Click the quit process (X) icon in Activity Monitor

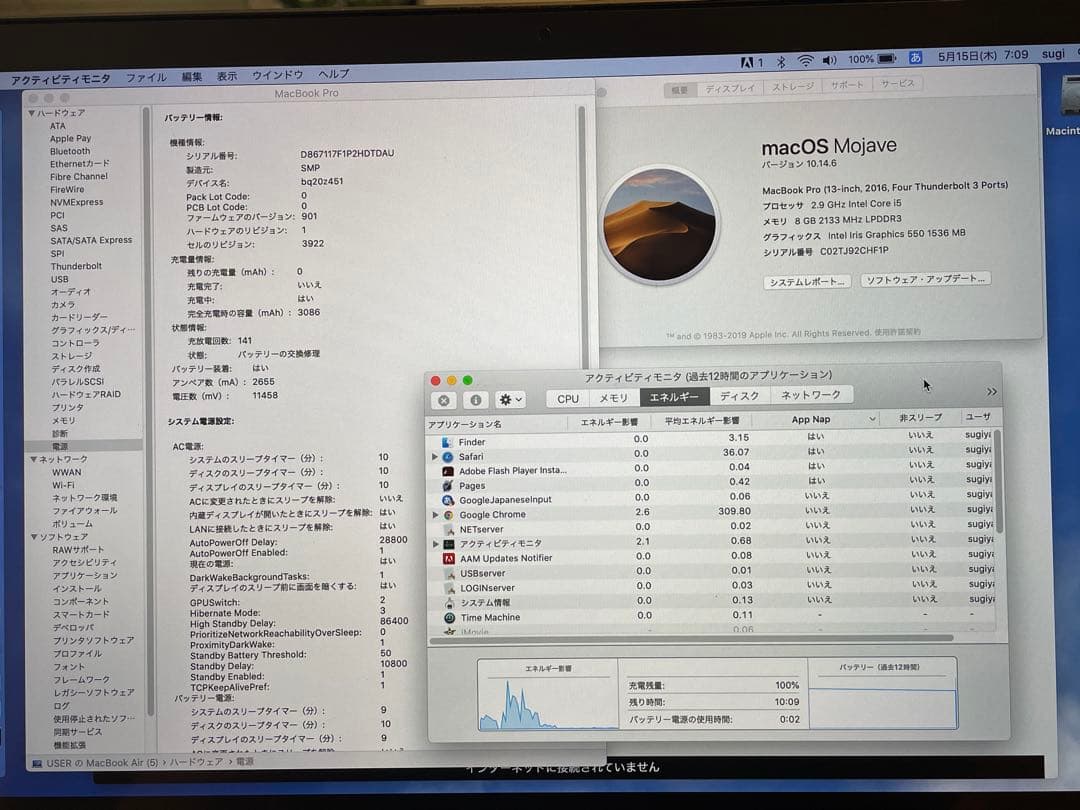coord(443,400)
